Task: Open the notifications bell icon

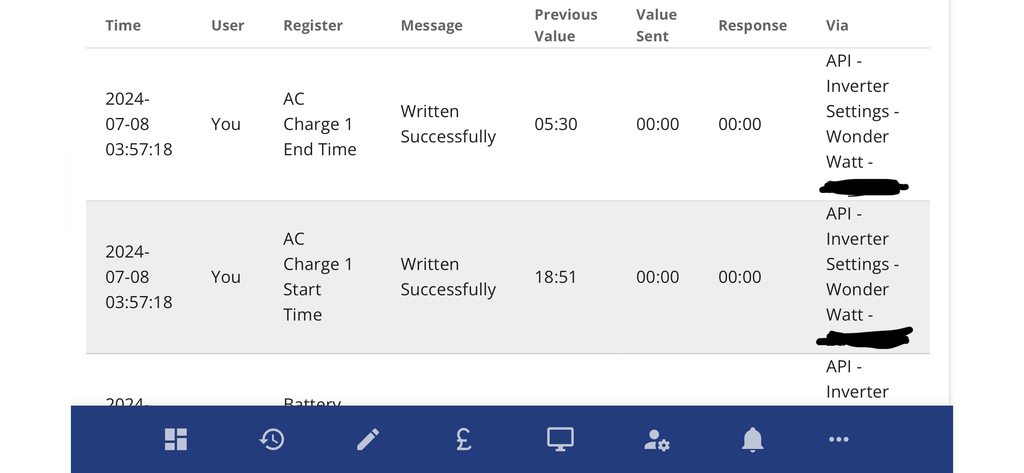Action: [x=752, y=439]
